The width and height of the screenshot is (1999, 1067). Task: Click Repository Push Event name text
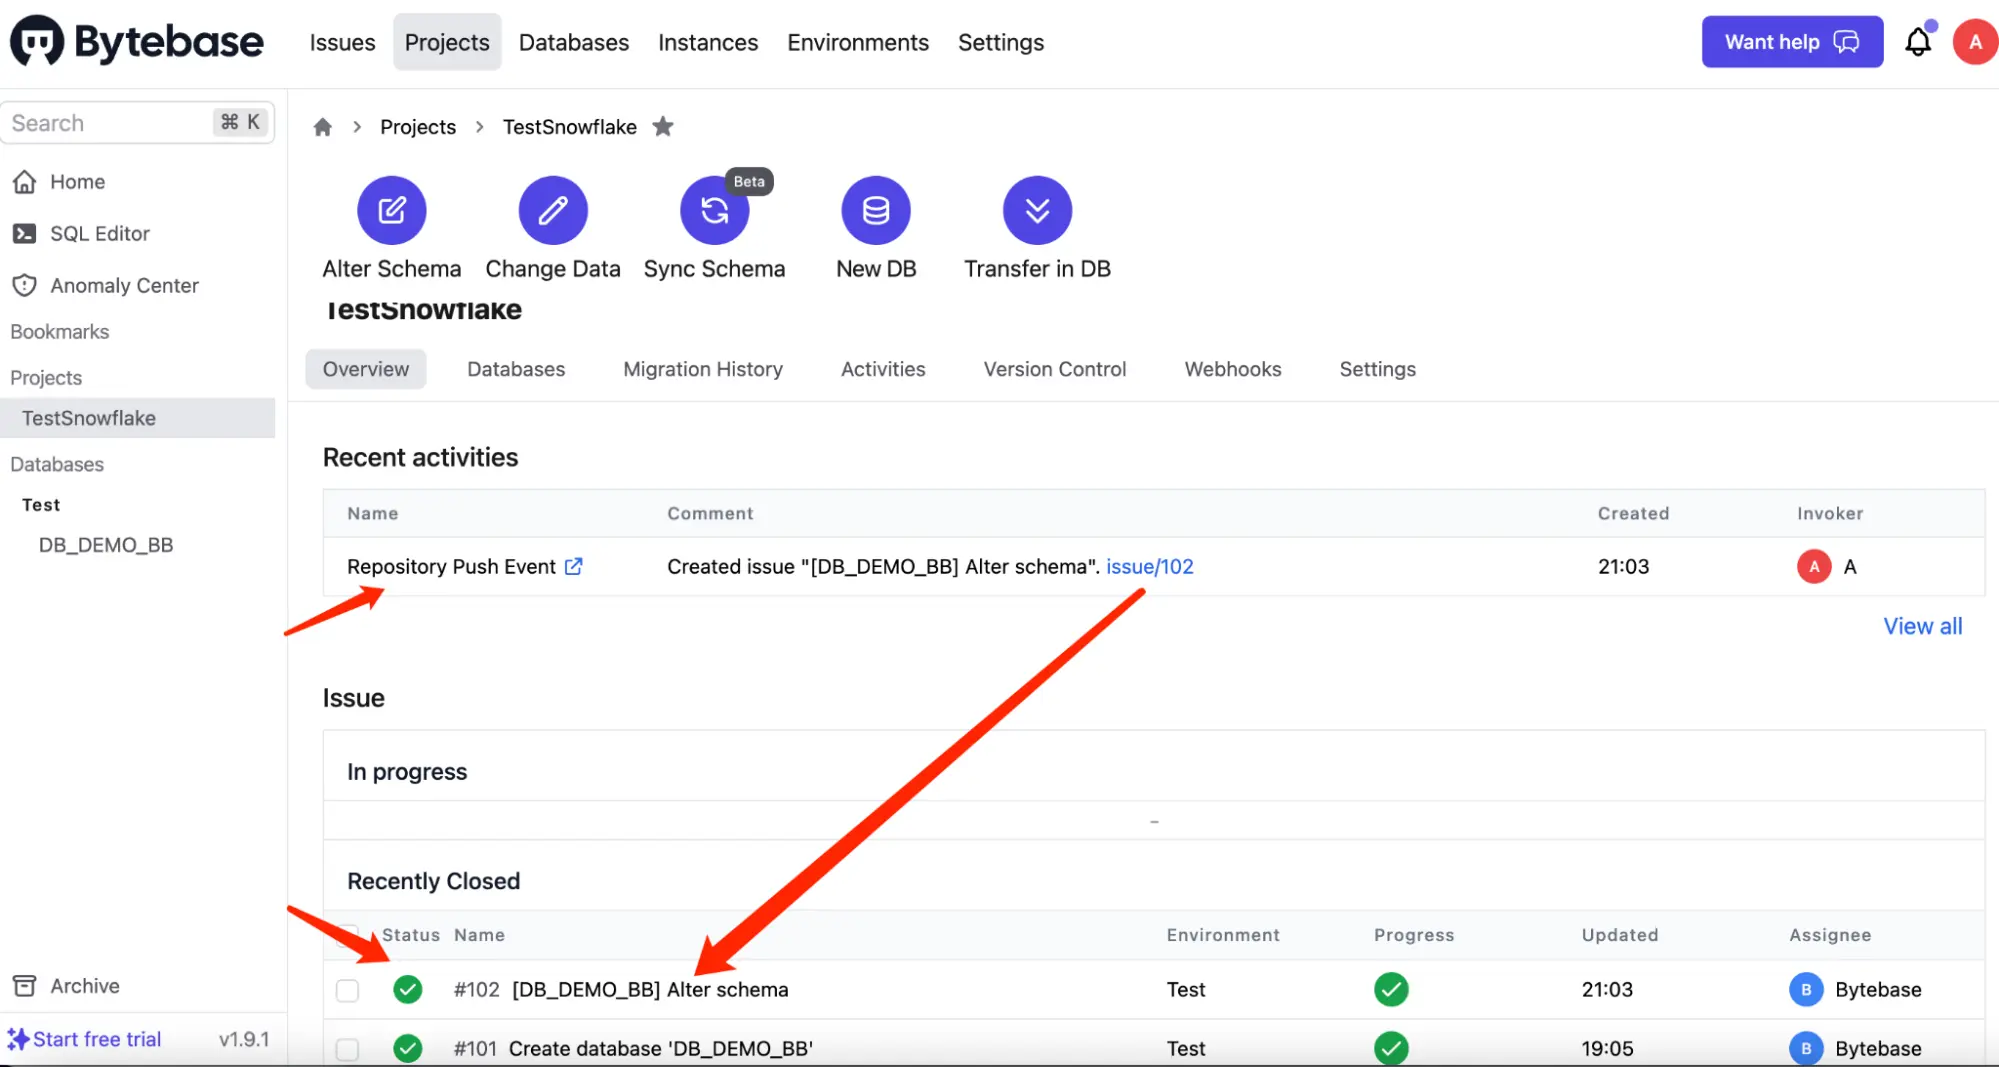coord(451,566)
